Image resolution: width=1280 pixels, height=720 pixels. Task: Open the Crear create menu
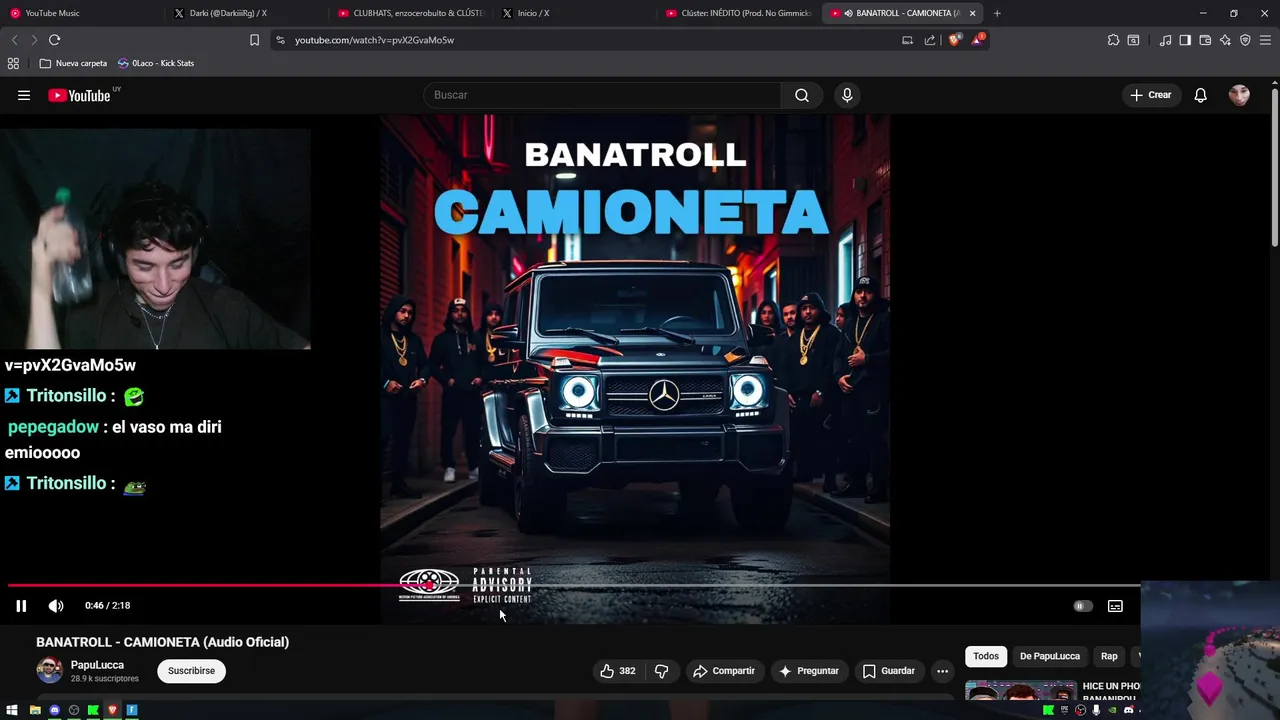coord(1150,95)
